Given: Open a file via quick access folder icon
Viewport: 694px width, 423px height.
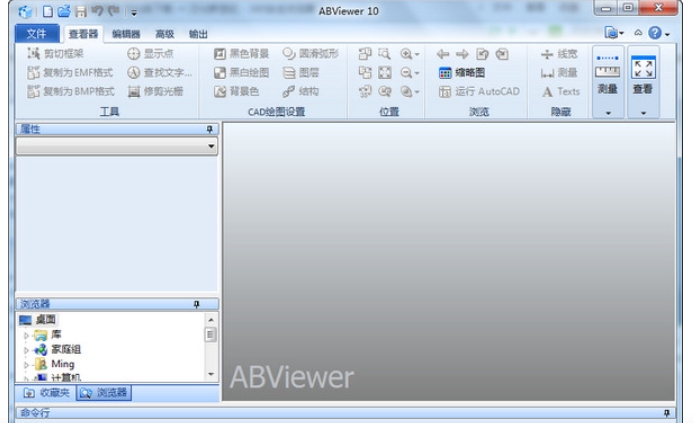Looking at the screenshot, I should tap(64, 11).
